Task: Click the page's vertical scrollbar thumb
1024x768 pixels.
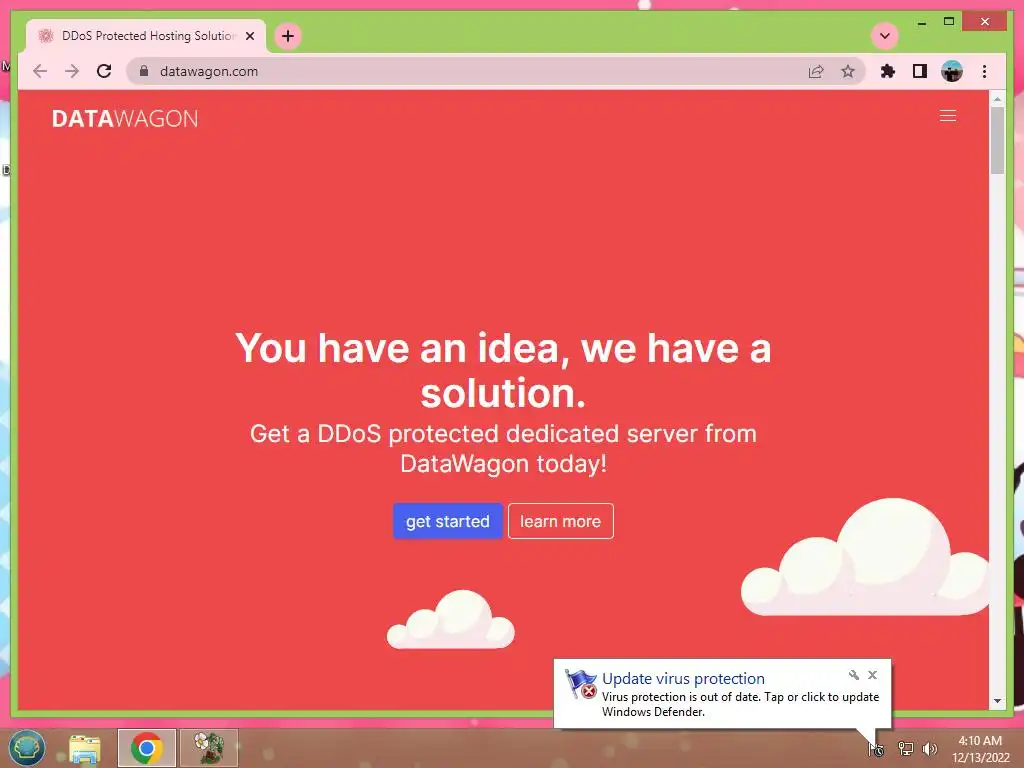Action: (997, 140)
